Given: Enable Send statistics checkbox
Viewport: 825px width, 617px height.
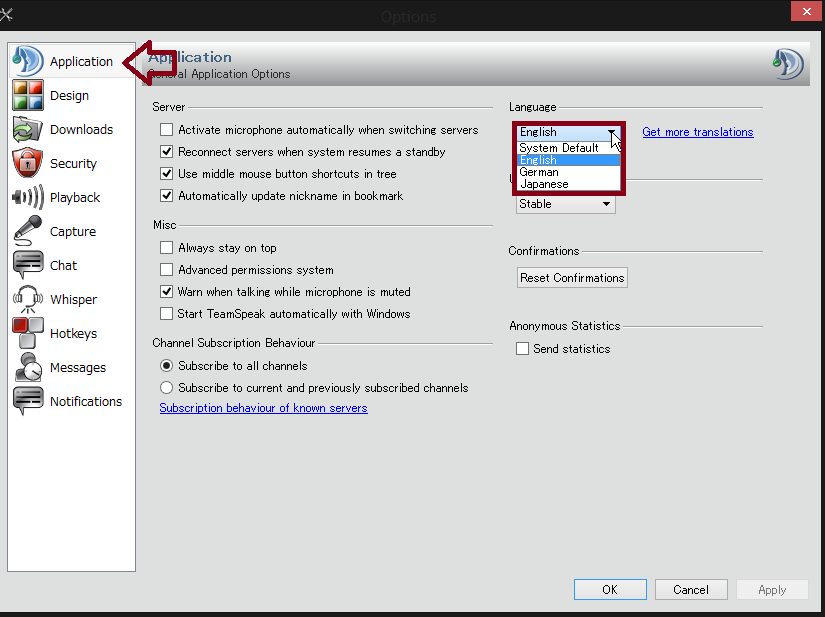Looking at the screenshot, I should (522, 348).
